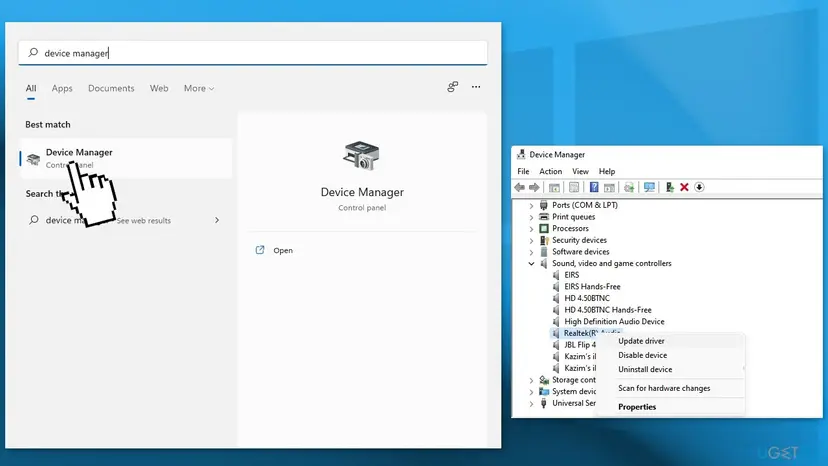The width and height of the screenshot is (828, 466).
Task: Click the Device Manager title bar icon
Action: (x=521, y=154)
